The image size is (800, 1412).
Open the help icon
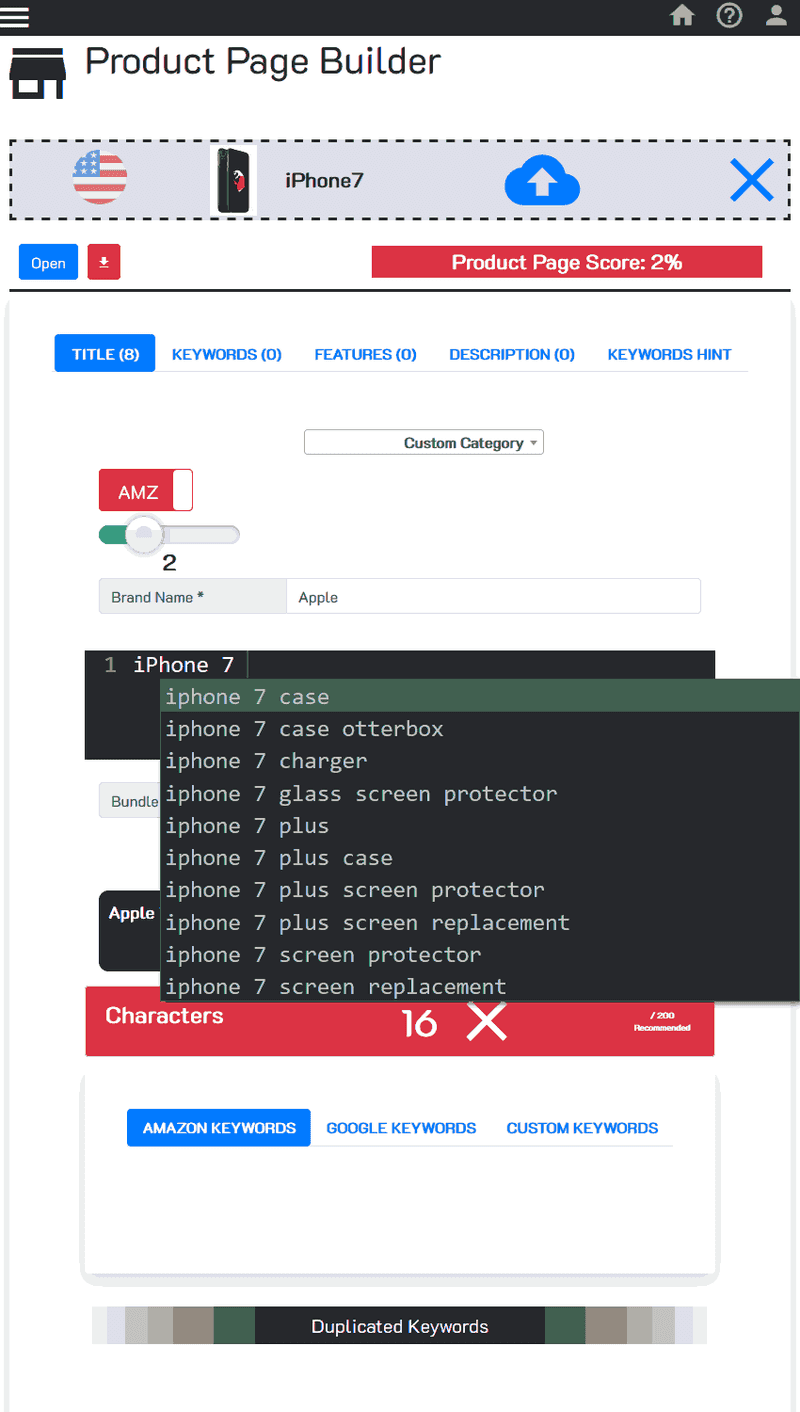pyautogui.click(x=729, y=16)
